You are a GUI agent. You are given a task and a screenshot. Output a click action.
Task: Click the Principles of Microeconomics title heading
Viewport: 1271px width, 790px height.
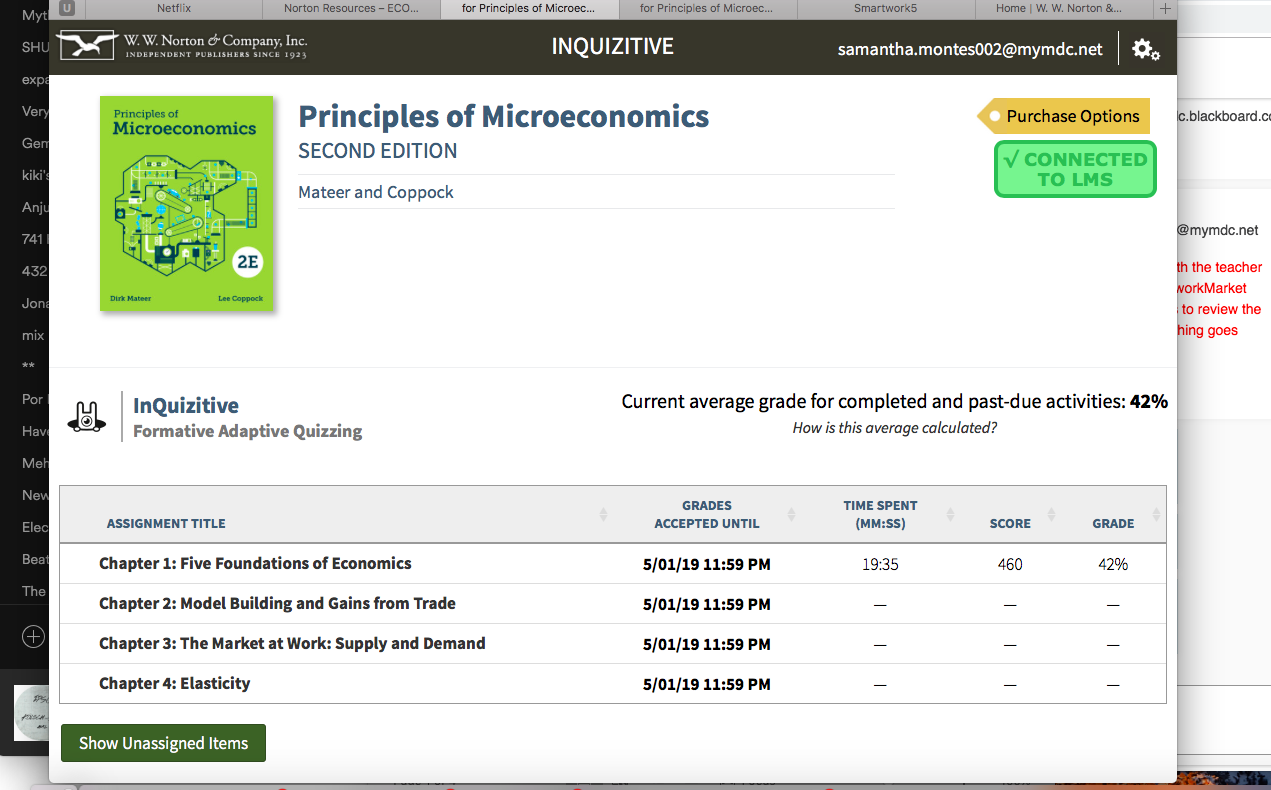(504, 116)
